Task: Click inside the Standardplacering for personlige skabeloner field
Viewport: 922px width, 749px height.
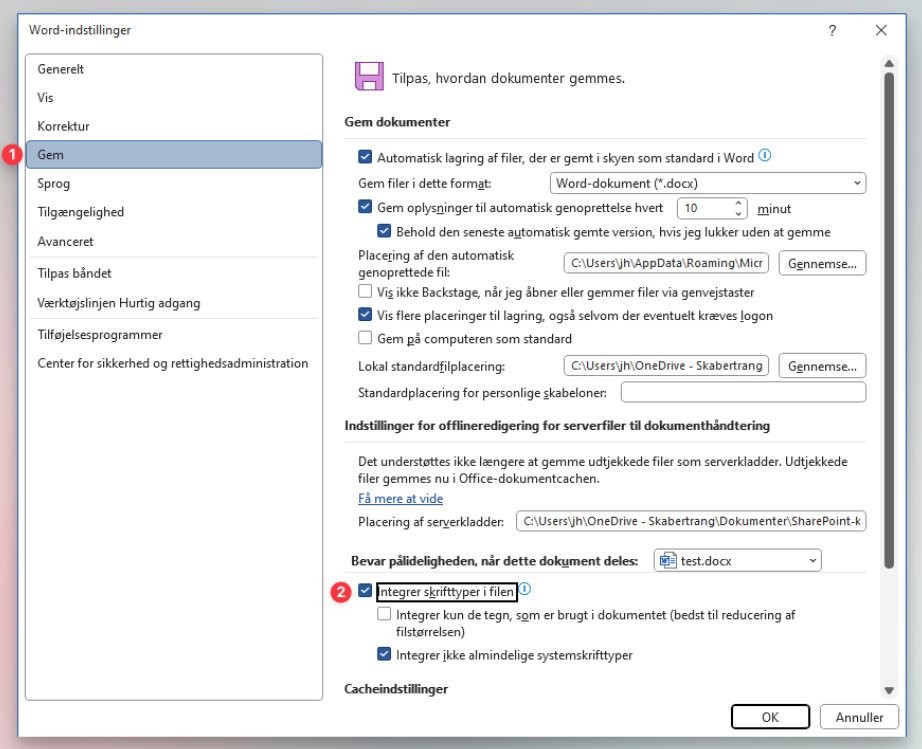Action: coord(743,391)
